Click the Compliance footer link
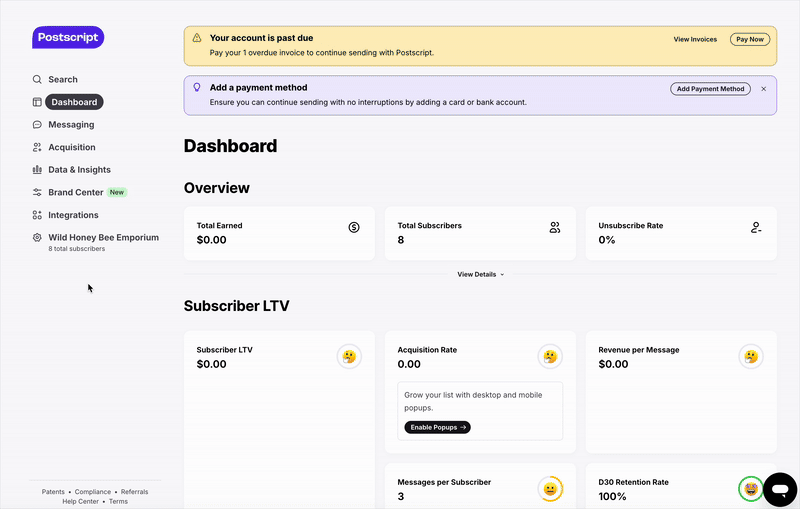 point(93,492)
